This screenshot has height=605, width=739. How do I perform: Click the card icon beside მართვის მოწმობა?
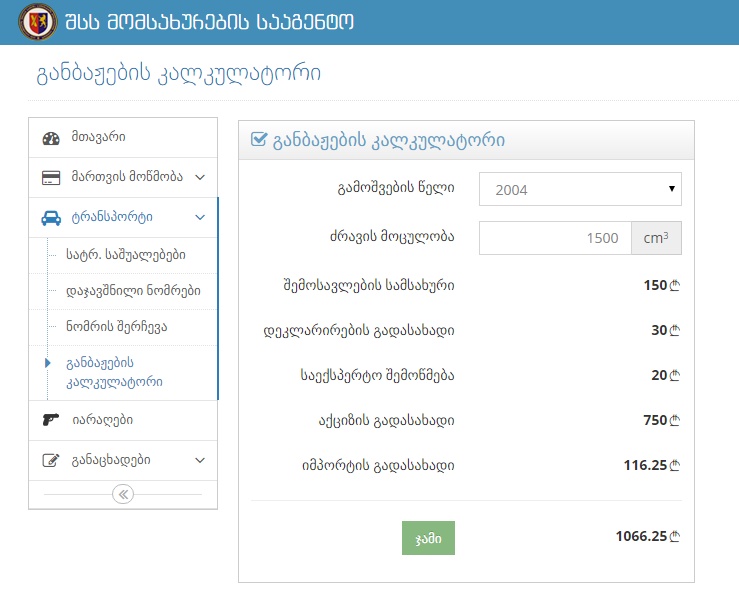click(x=51, y=178)
